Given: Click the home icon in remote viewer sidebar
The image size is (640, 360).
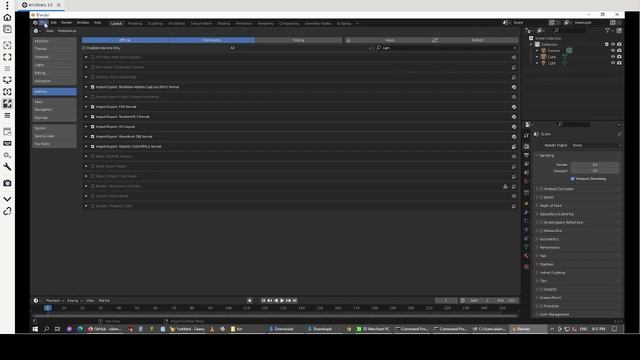Looking at the screenshot, I should 7,18.
